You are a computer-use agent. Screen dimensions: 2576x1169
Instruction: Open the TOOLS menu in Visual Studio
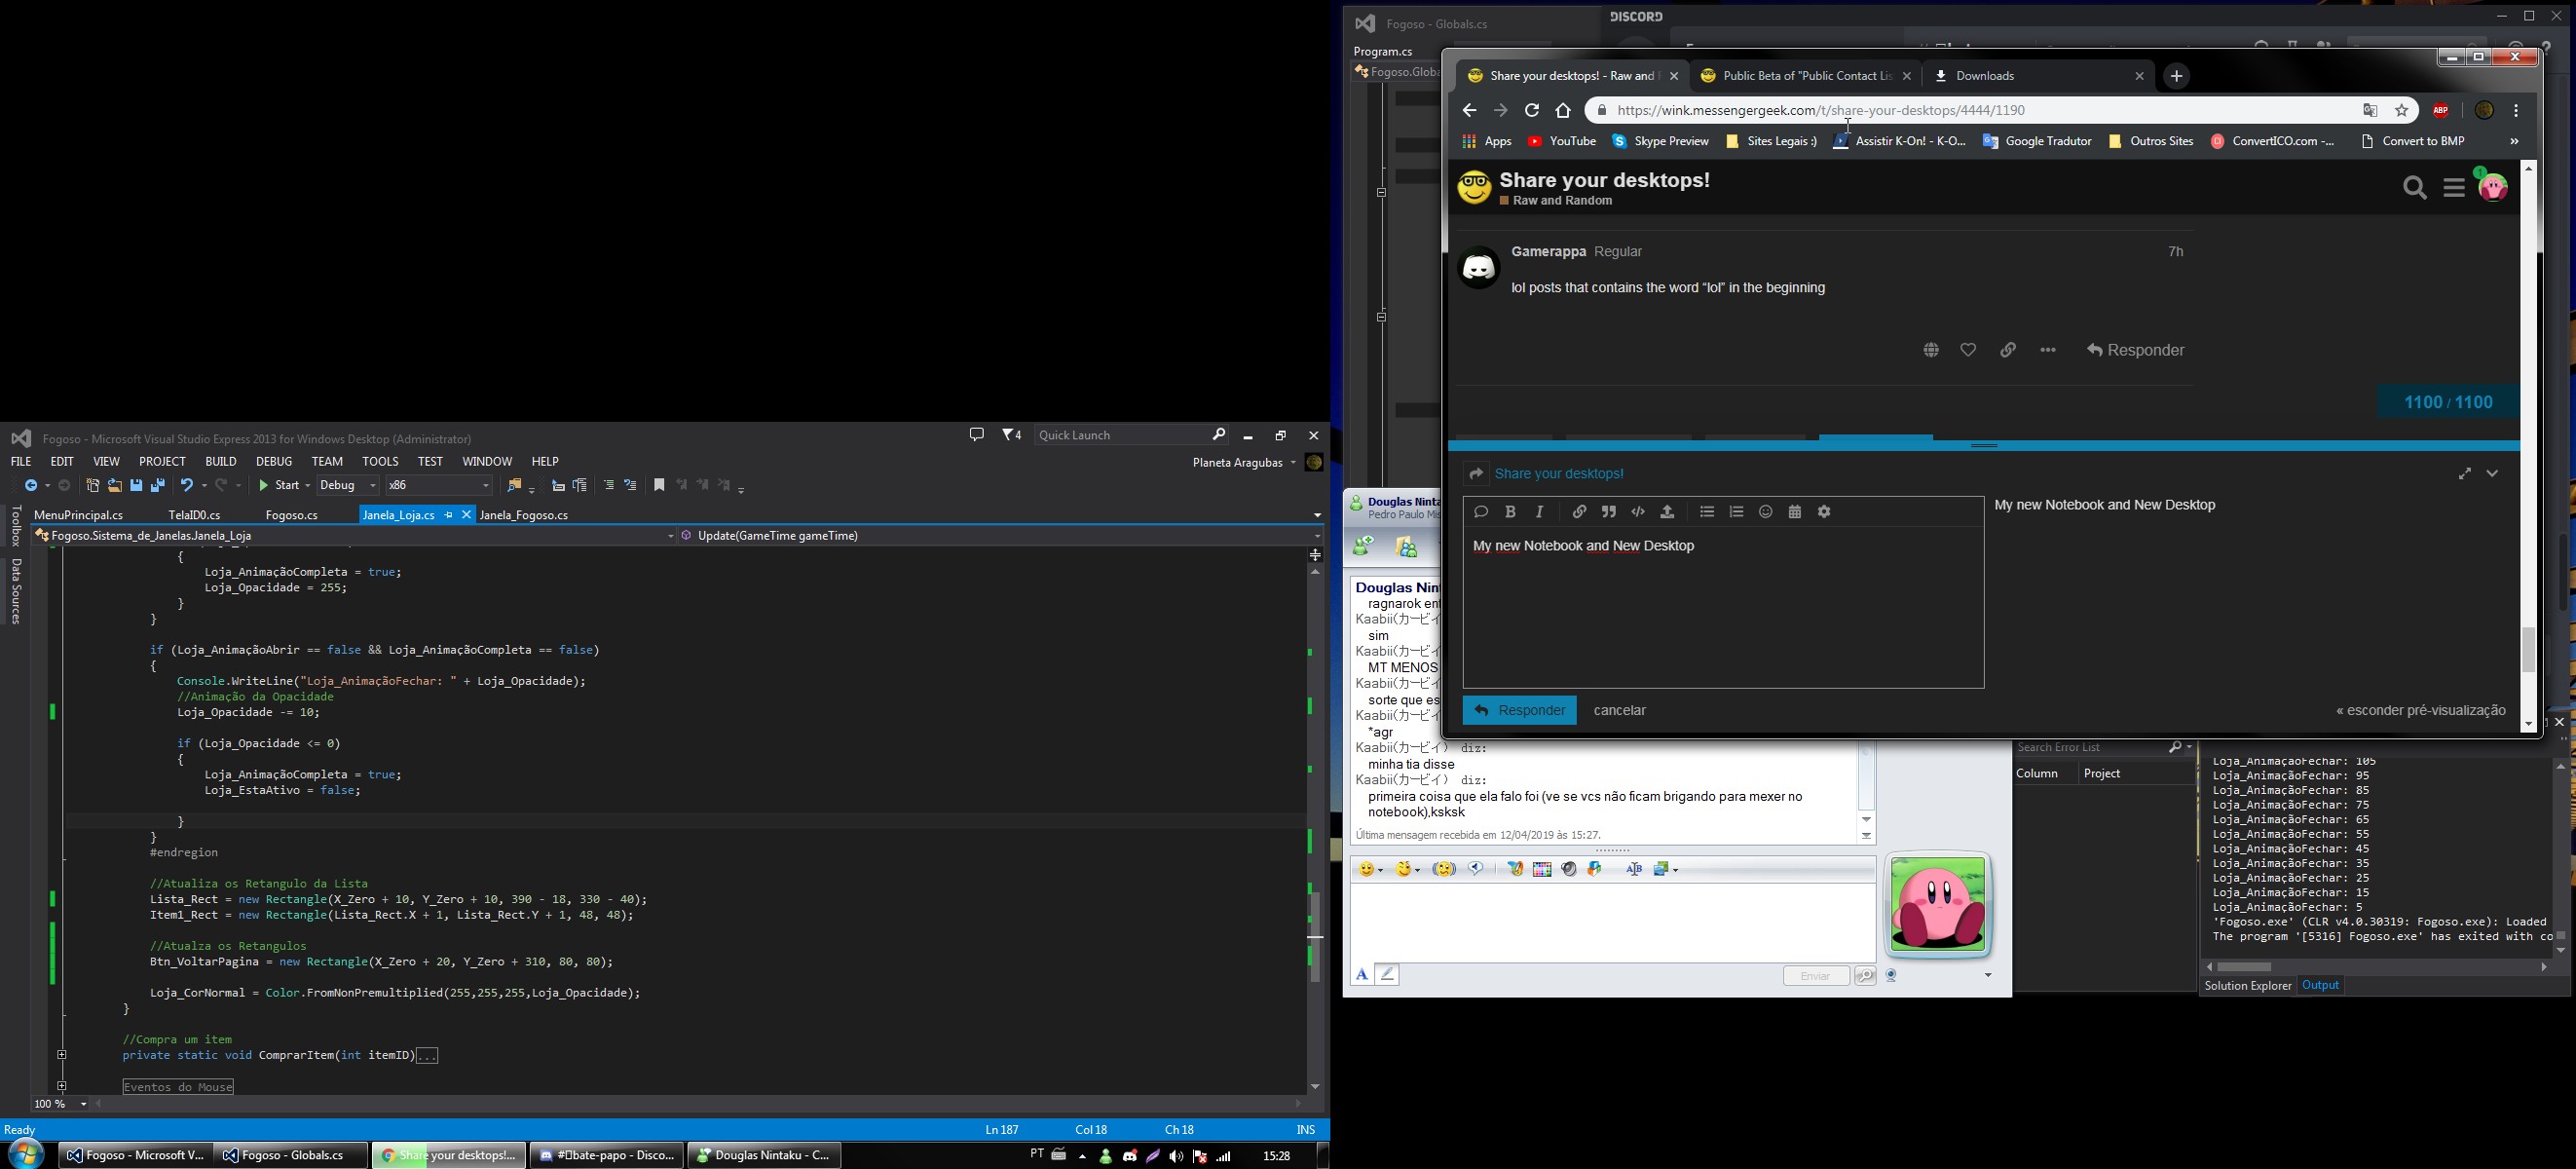[x=380, y=461]
